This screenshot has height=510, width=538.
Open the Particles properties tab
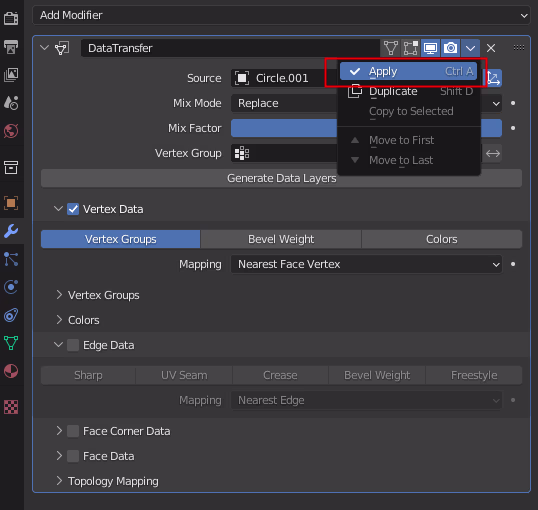click(x=11, y=259)
